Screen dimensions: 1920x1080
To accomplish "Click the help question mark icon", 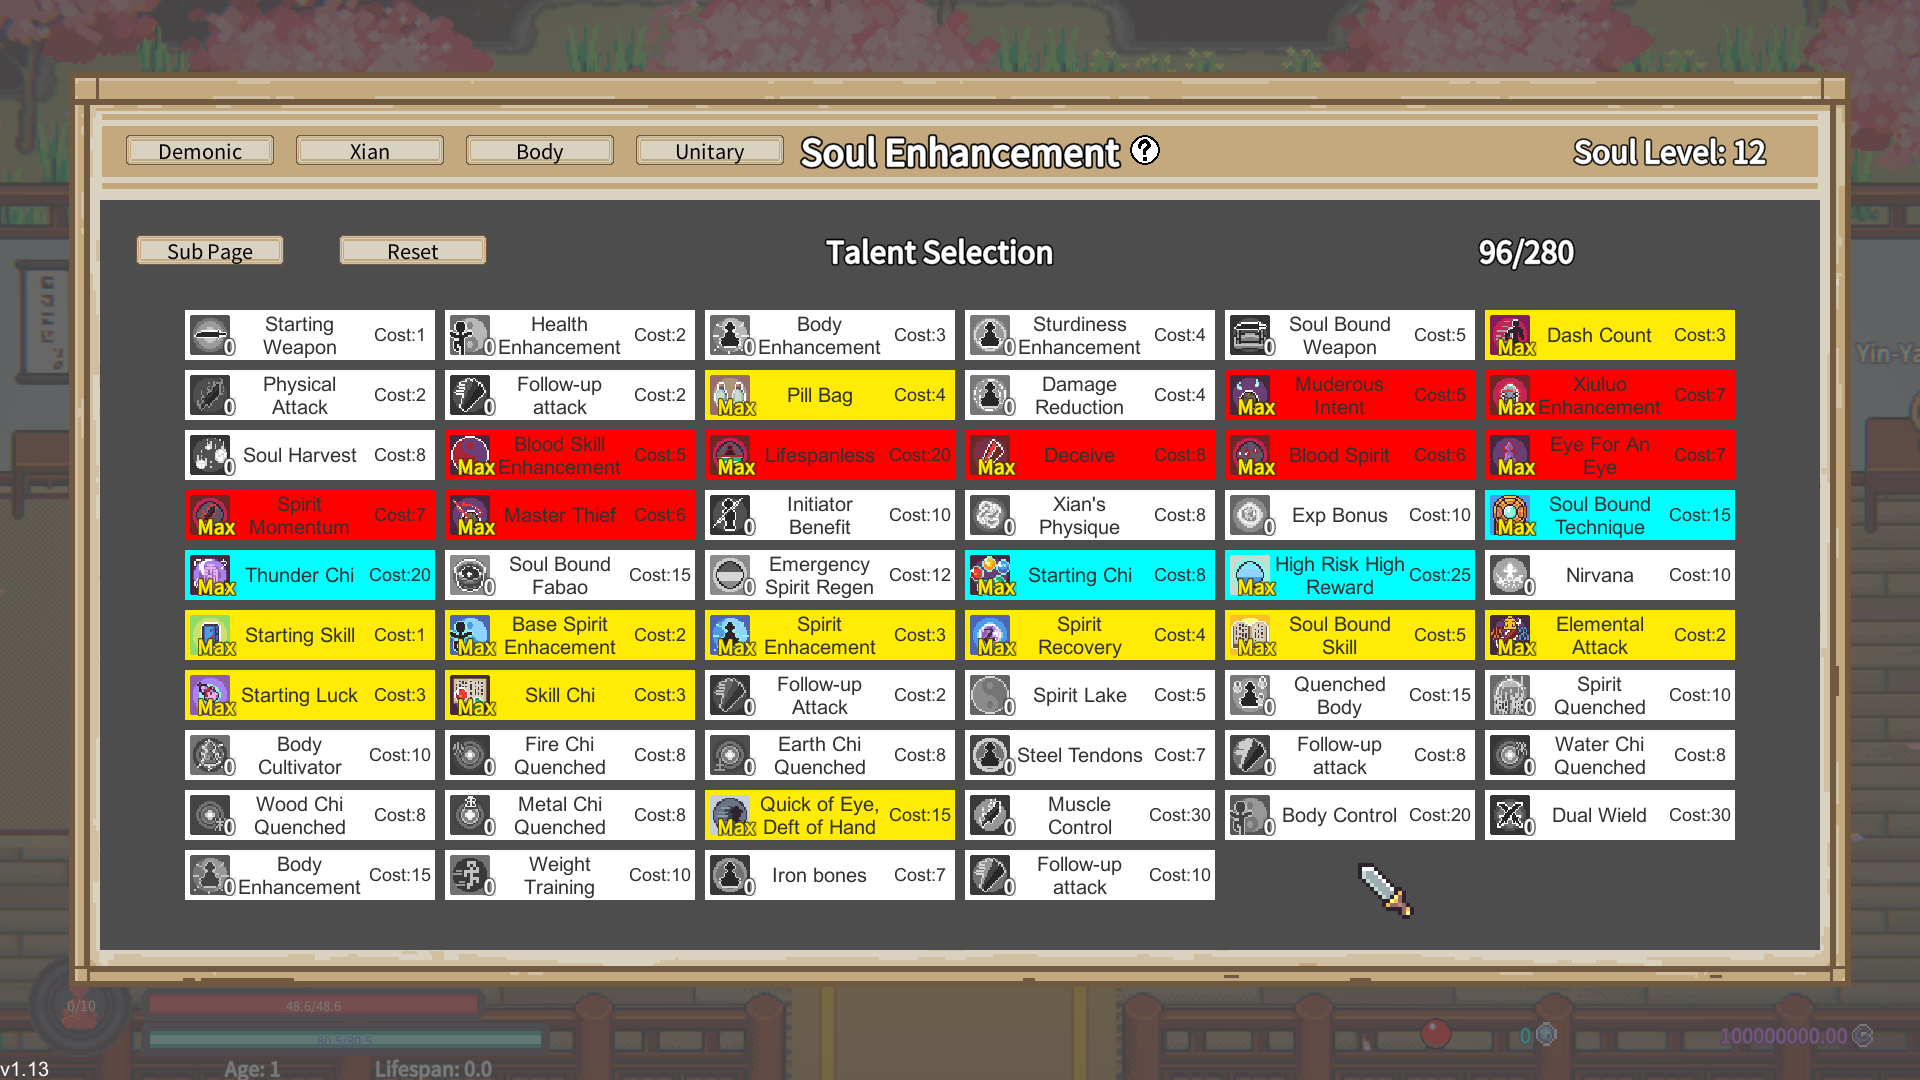I will click(x=1145, y=151).
